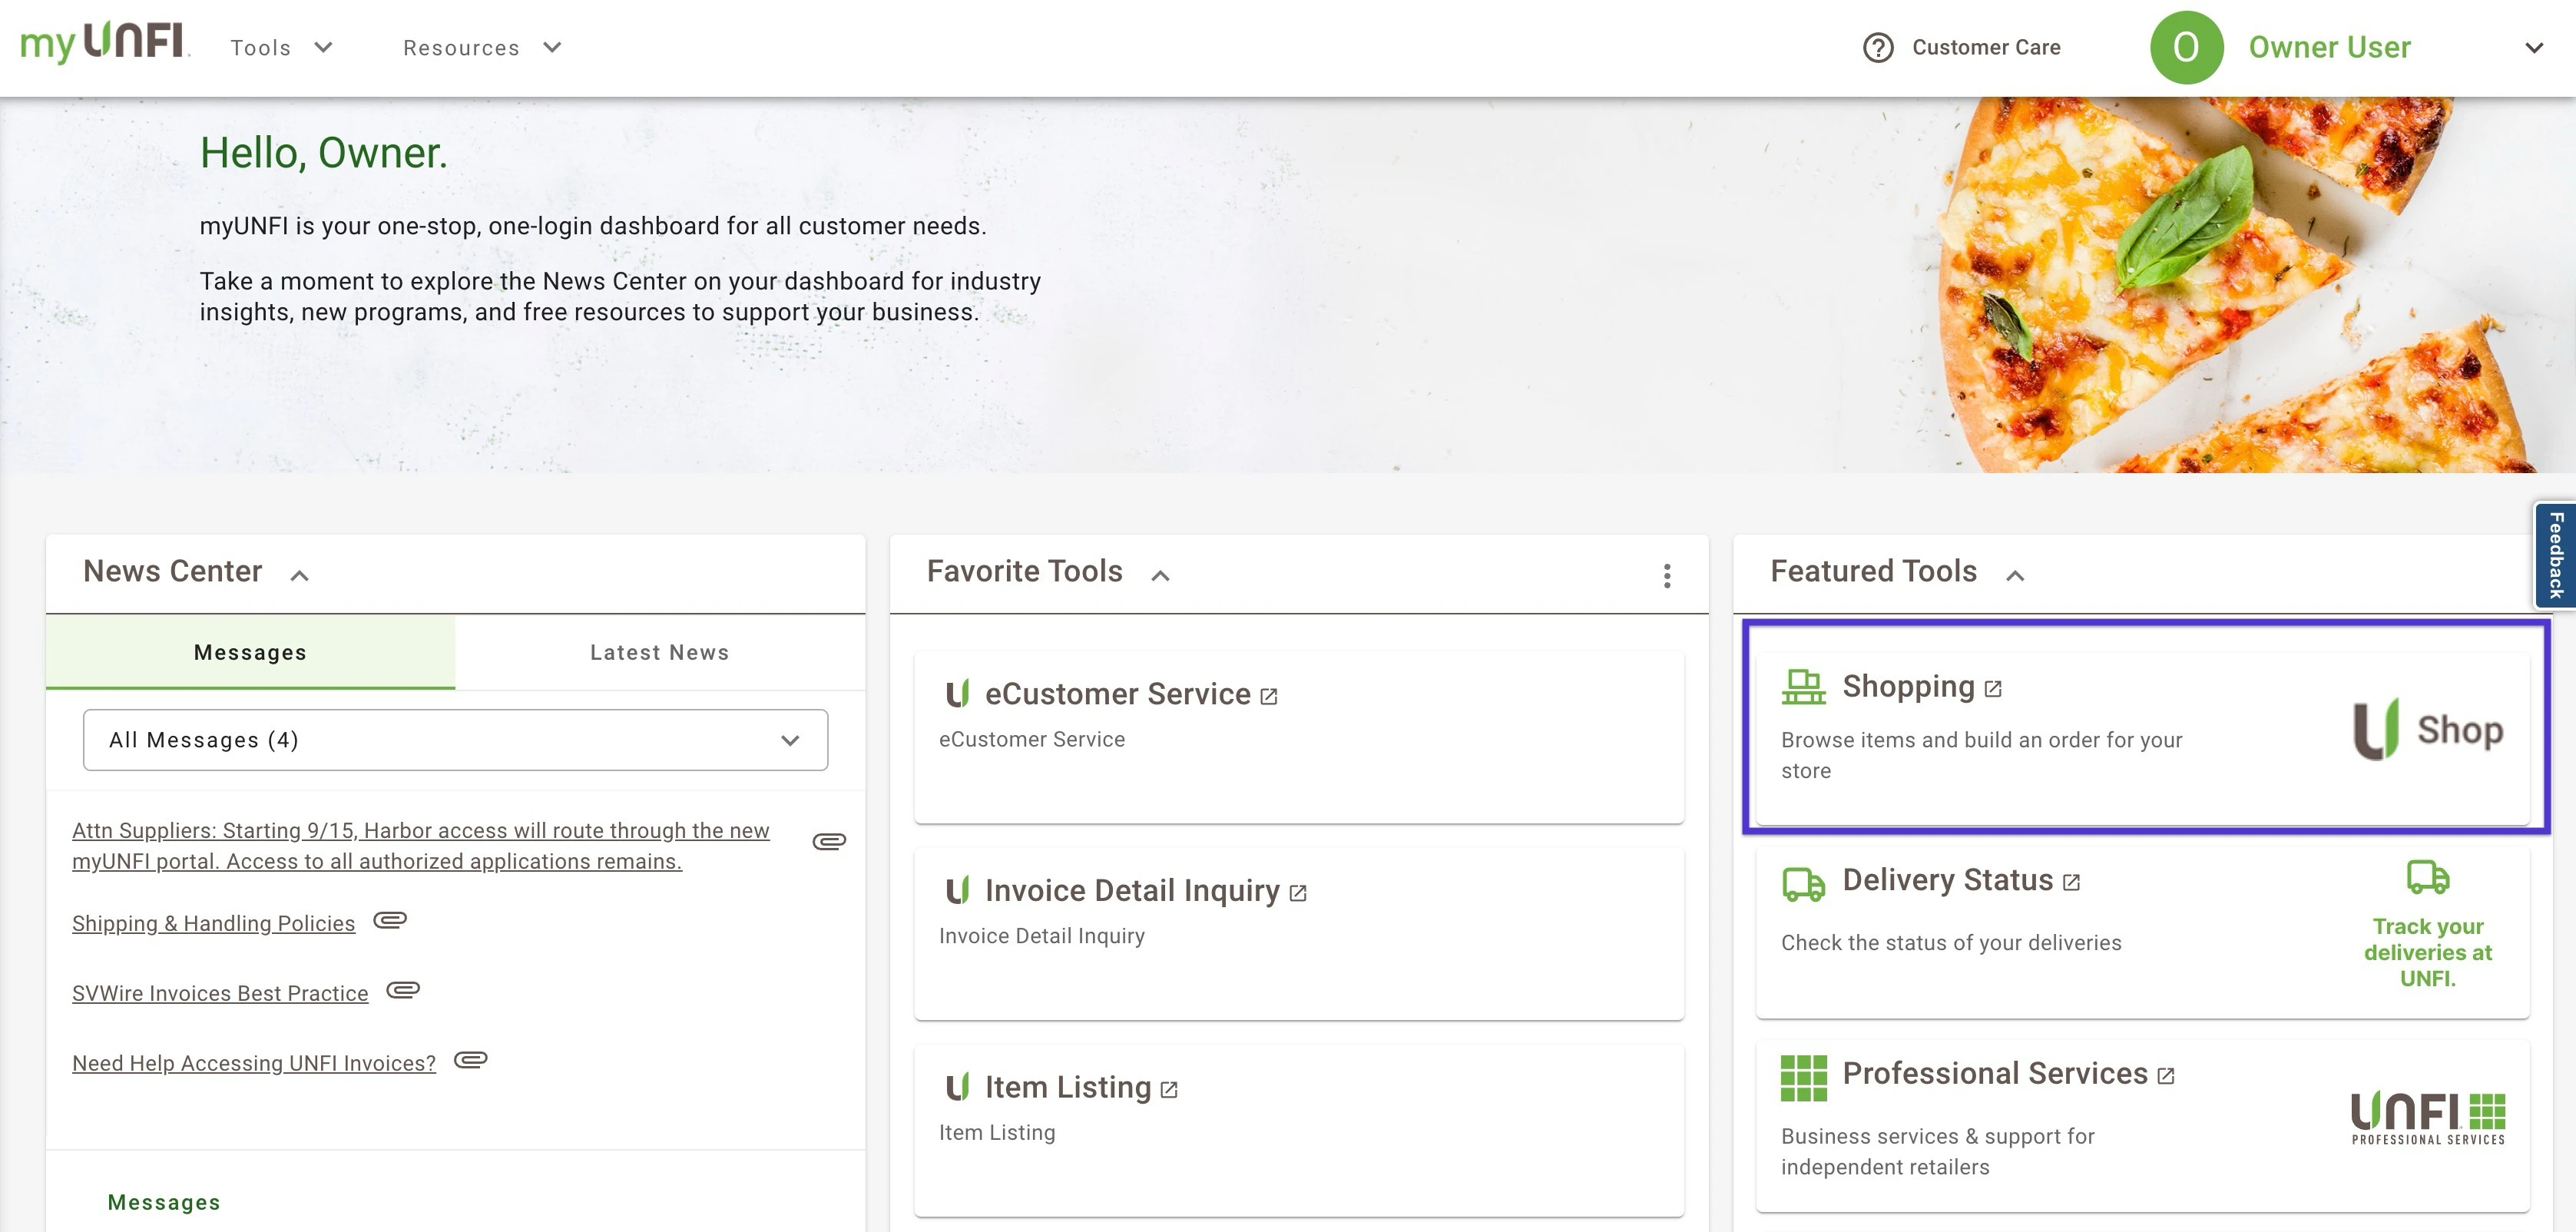This screenshot has height=1232, width=2576.
Task: Click the myUNFI logo
Action: [x=104, y=44]
